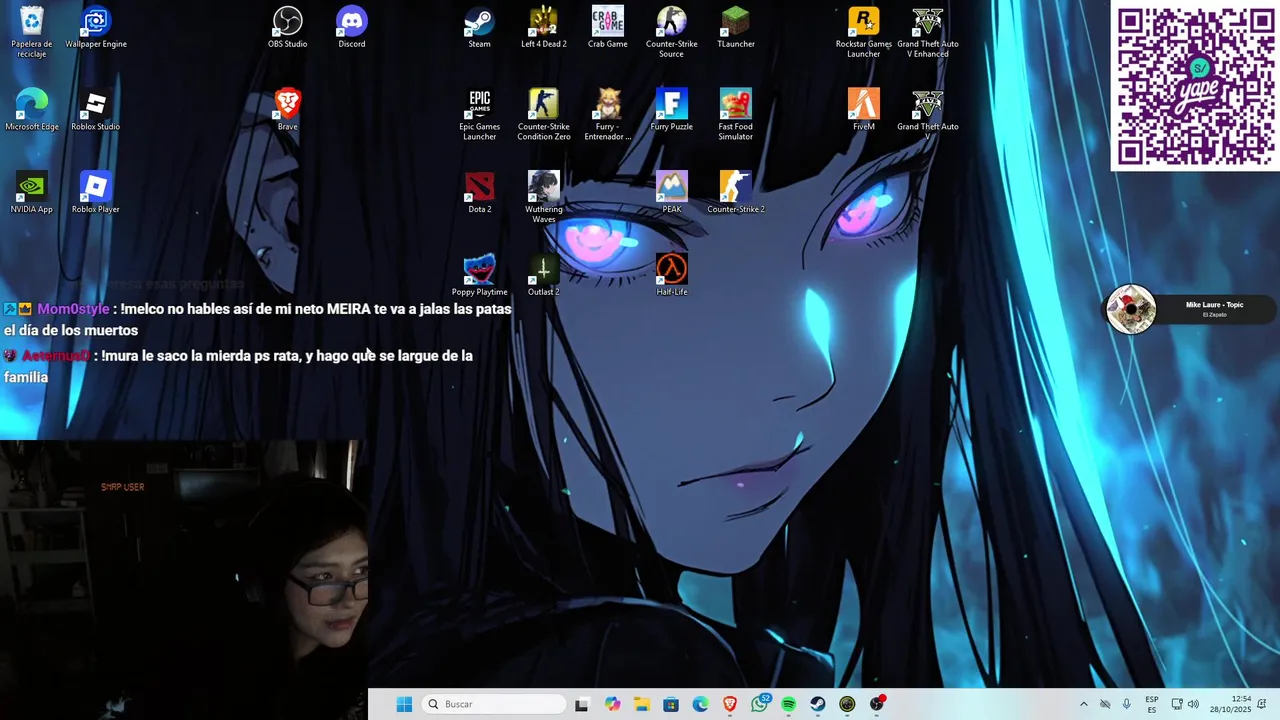The image size is (1280, 720).
Task: Select the Counter-Strike Source icon
Action: (672, 32)
